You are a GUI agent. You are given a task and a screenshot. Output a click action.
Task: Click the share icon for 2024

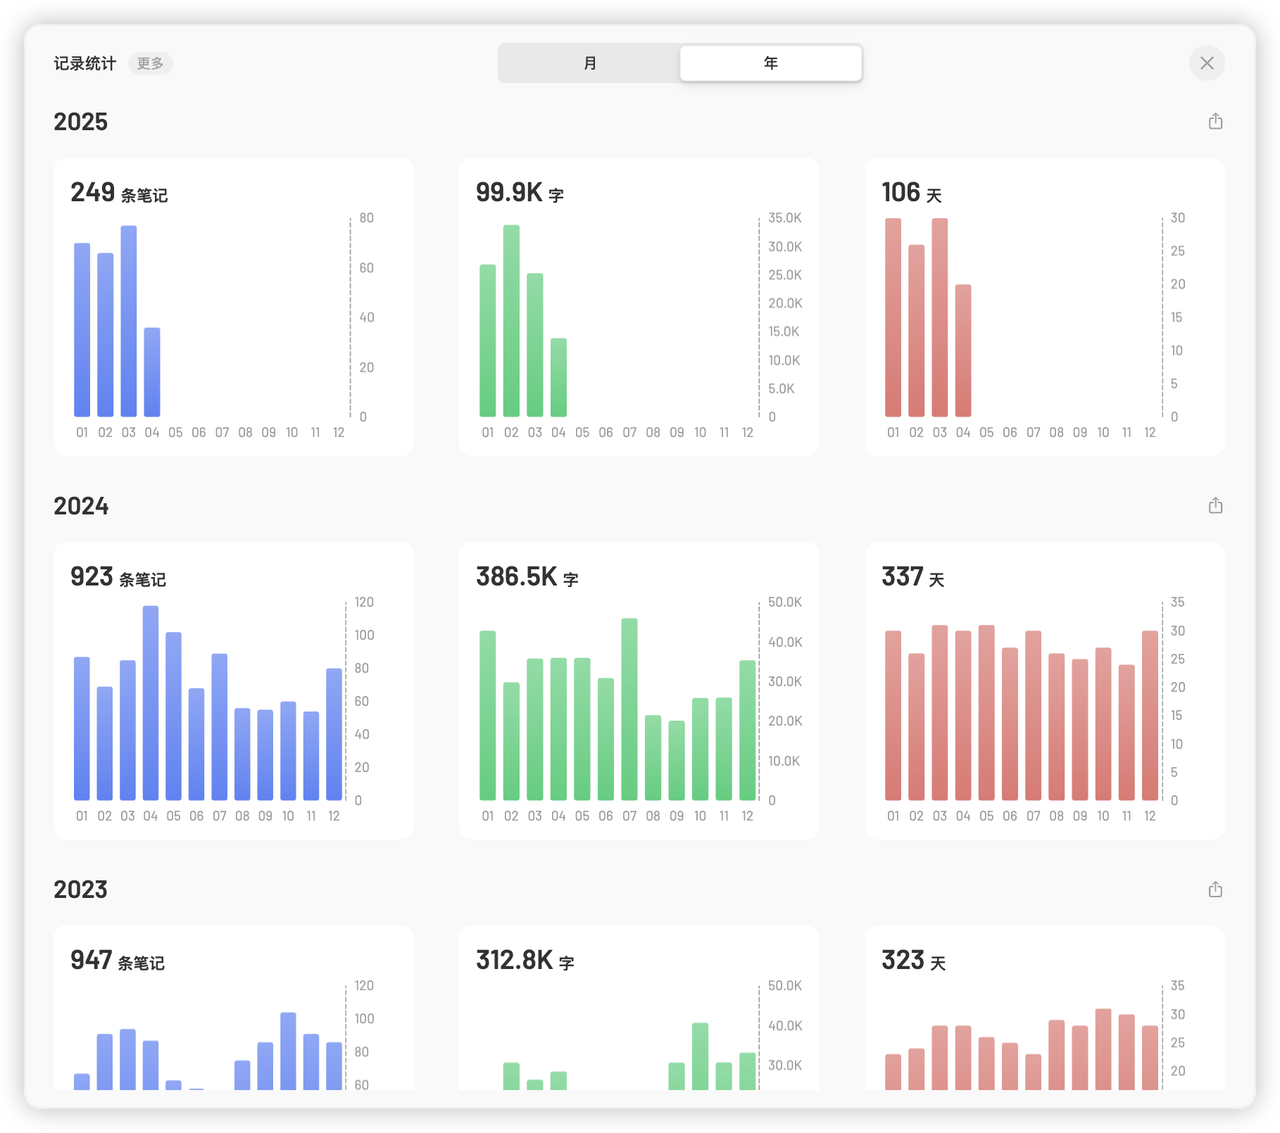coord(1215,505)
